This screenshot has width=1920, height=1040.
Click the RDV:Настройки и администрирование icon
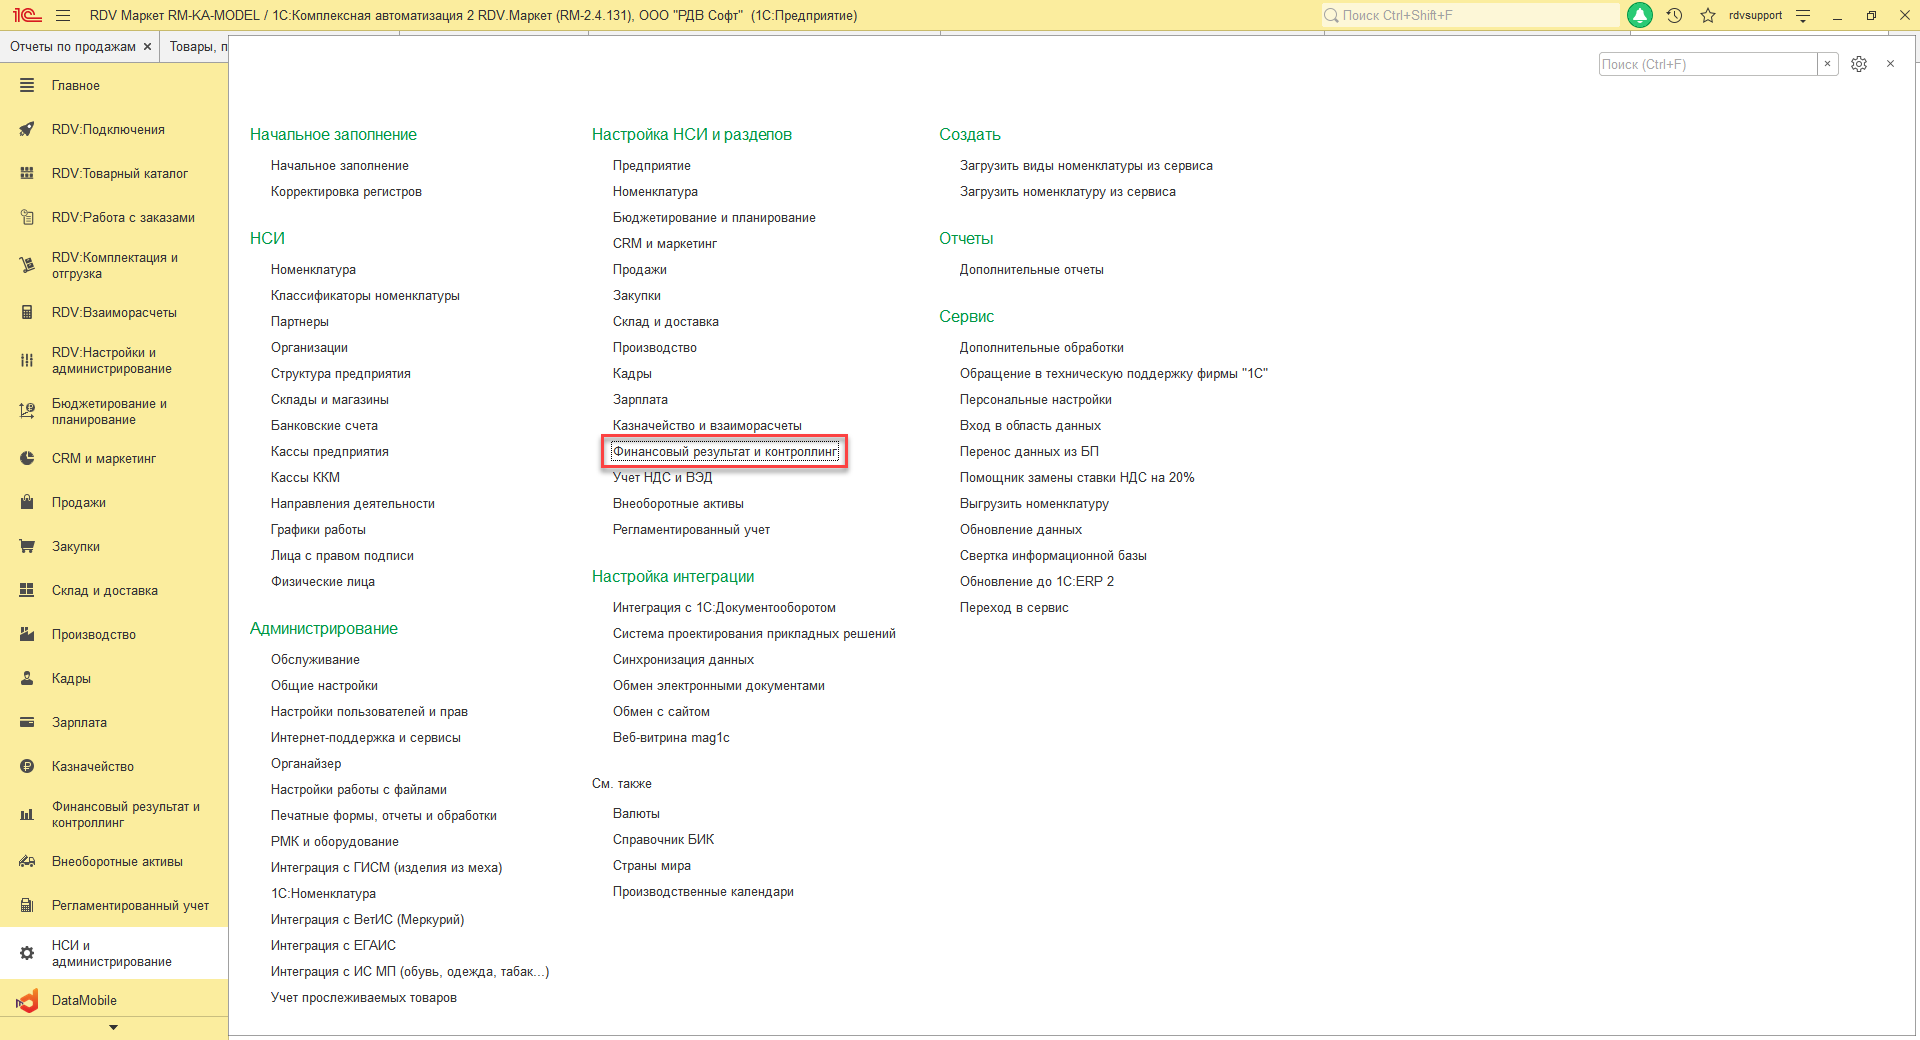coord(27,361)
